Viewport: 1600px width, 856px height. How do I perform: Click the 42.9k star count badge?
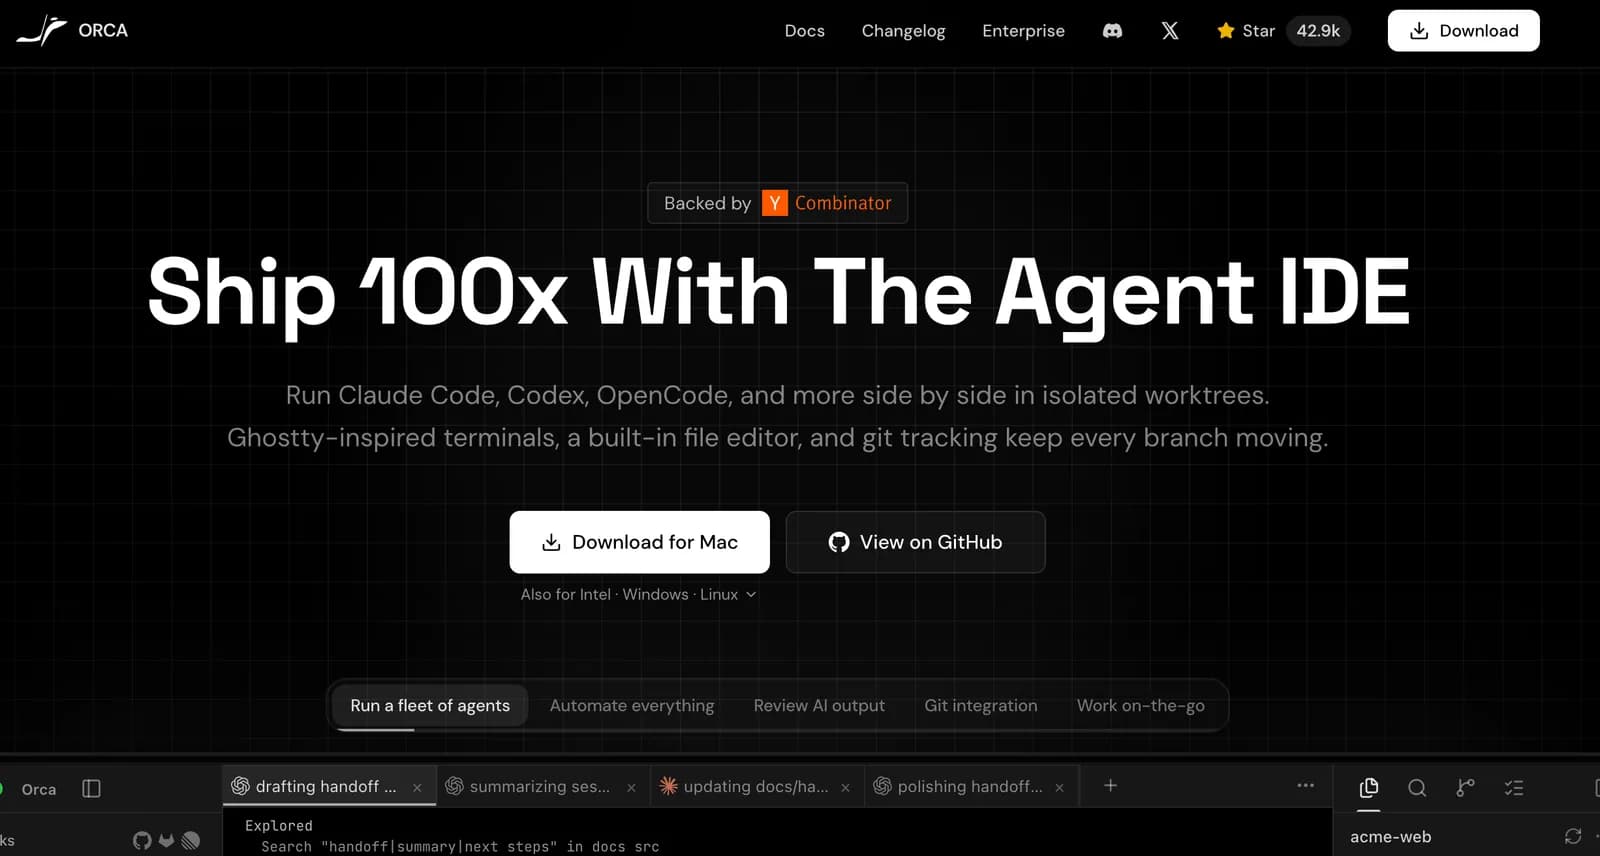[1318, 31]
